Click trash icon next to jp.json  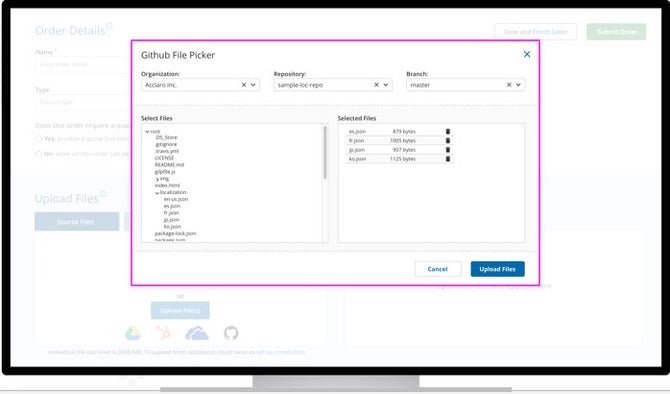448,150
